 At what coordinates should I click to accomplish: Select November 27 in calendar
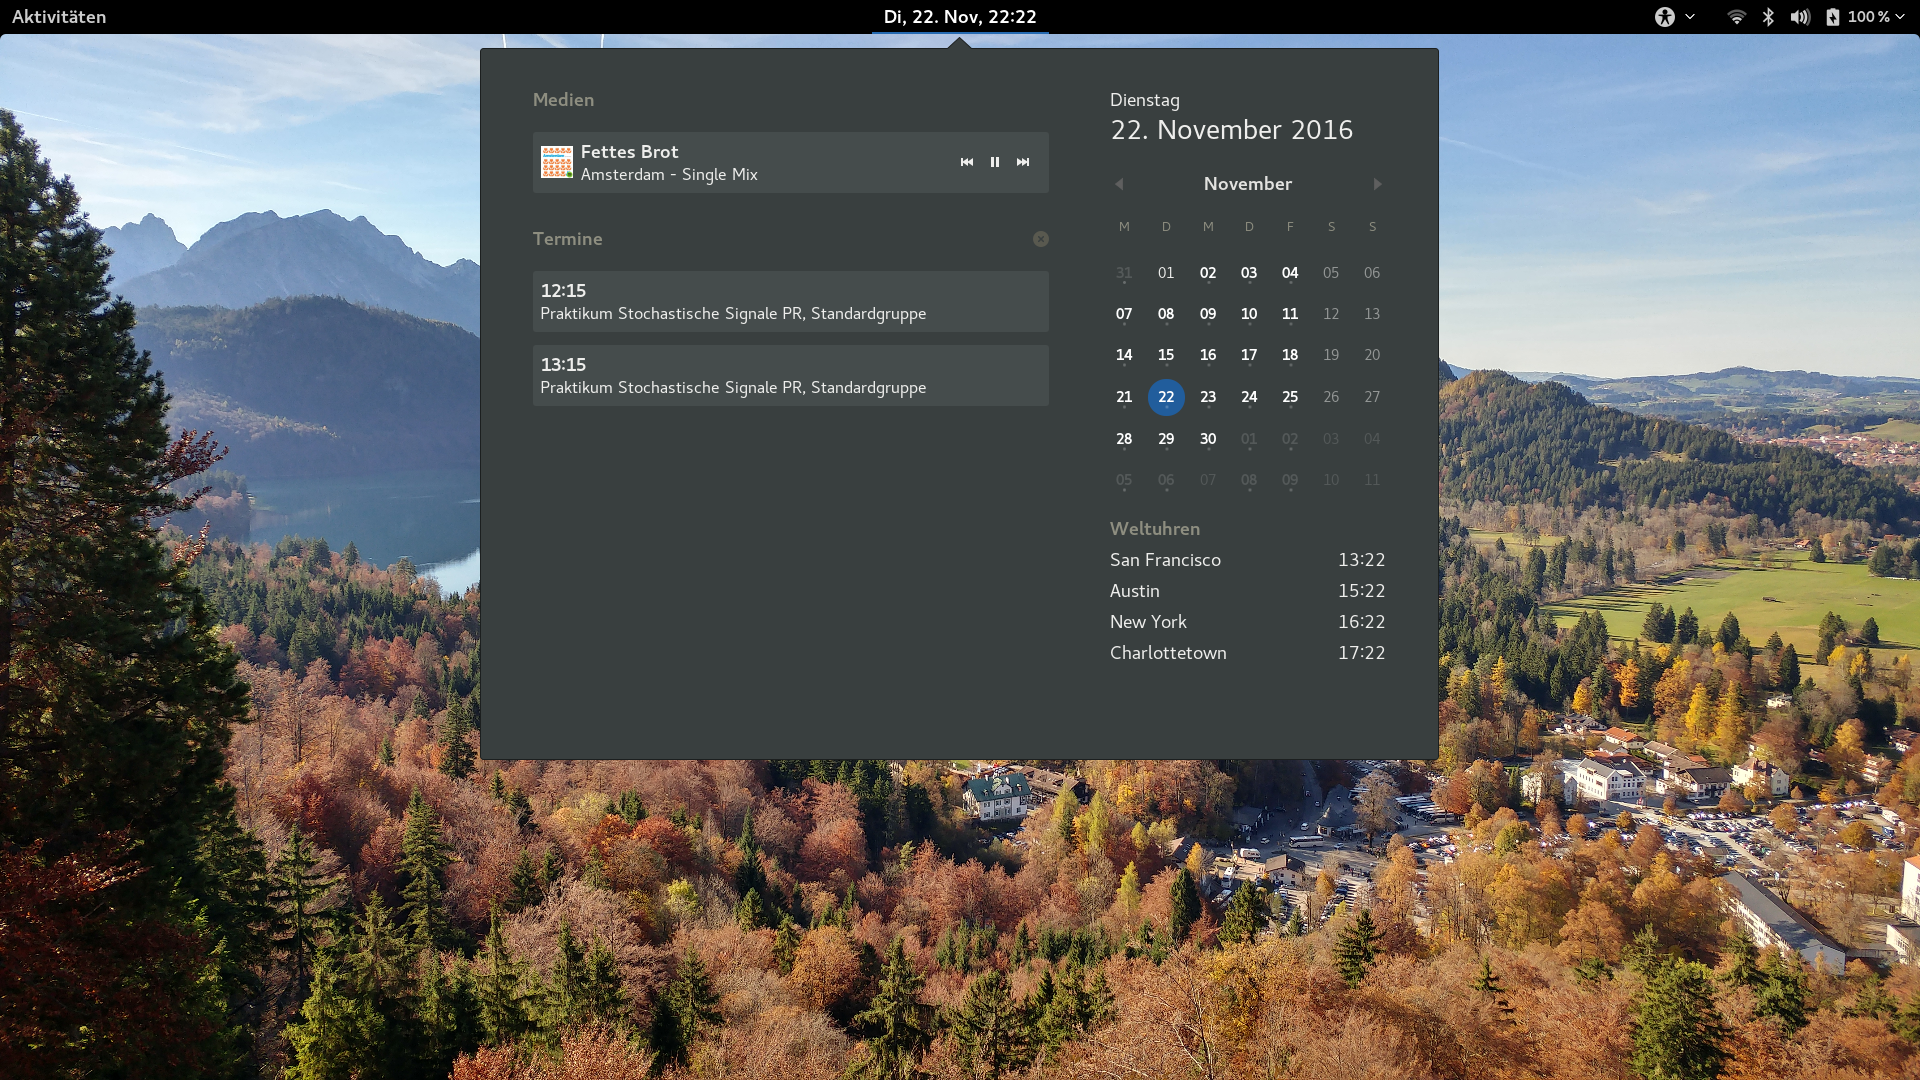[x=1372, y=397]
